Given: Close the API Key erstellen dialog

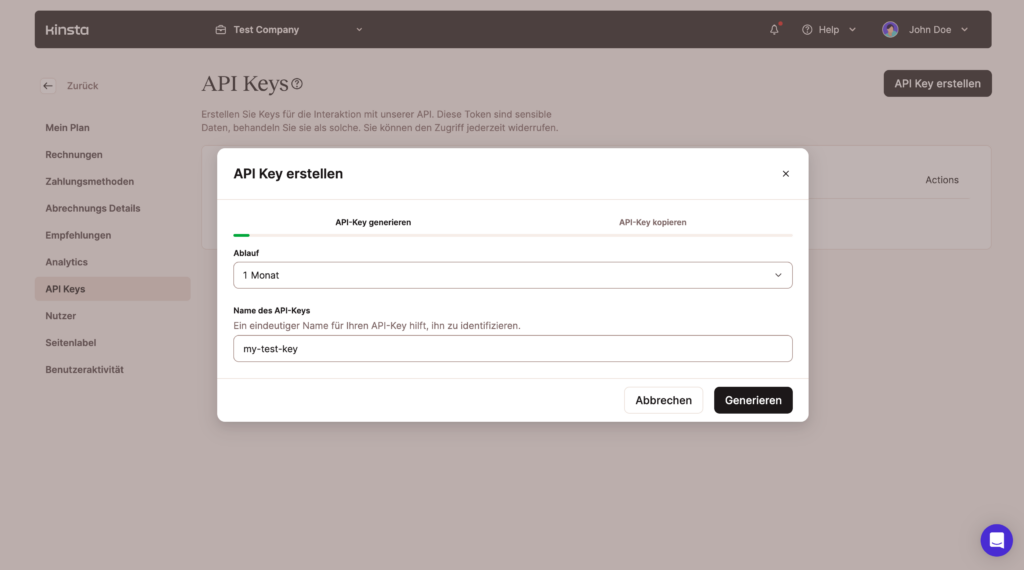Looking at the screenshot, I should [x=785, y=174].
